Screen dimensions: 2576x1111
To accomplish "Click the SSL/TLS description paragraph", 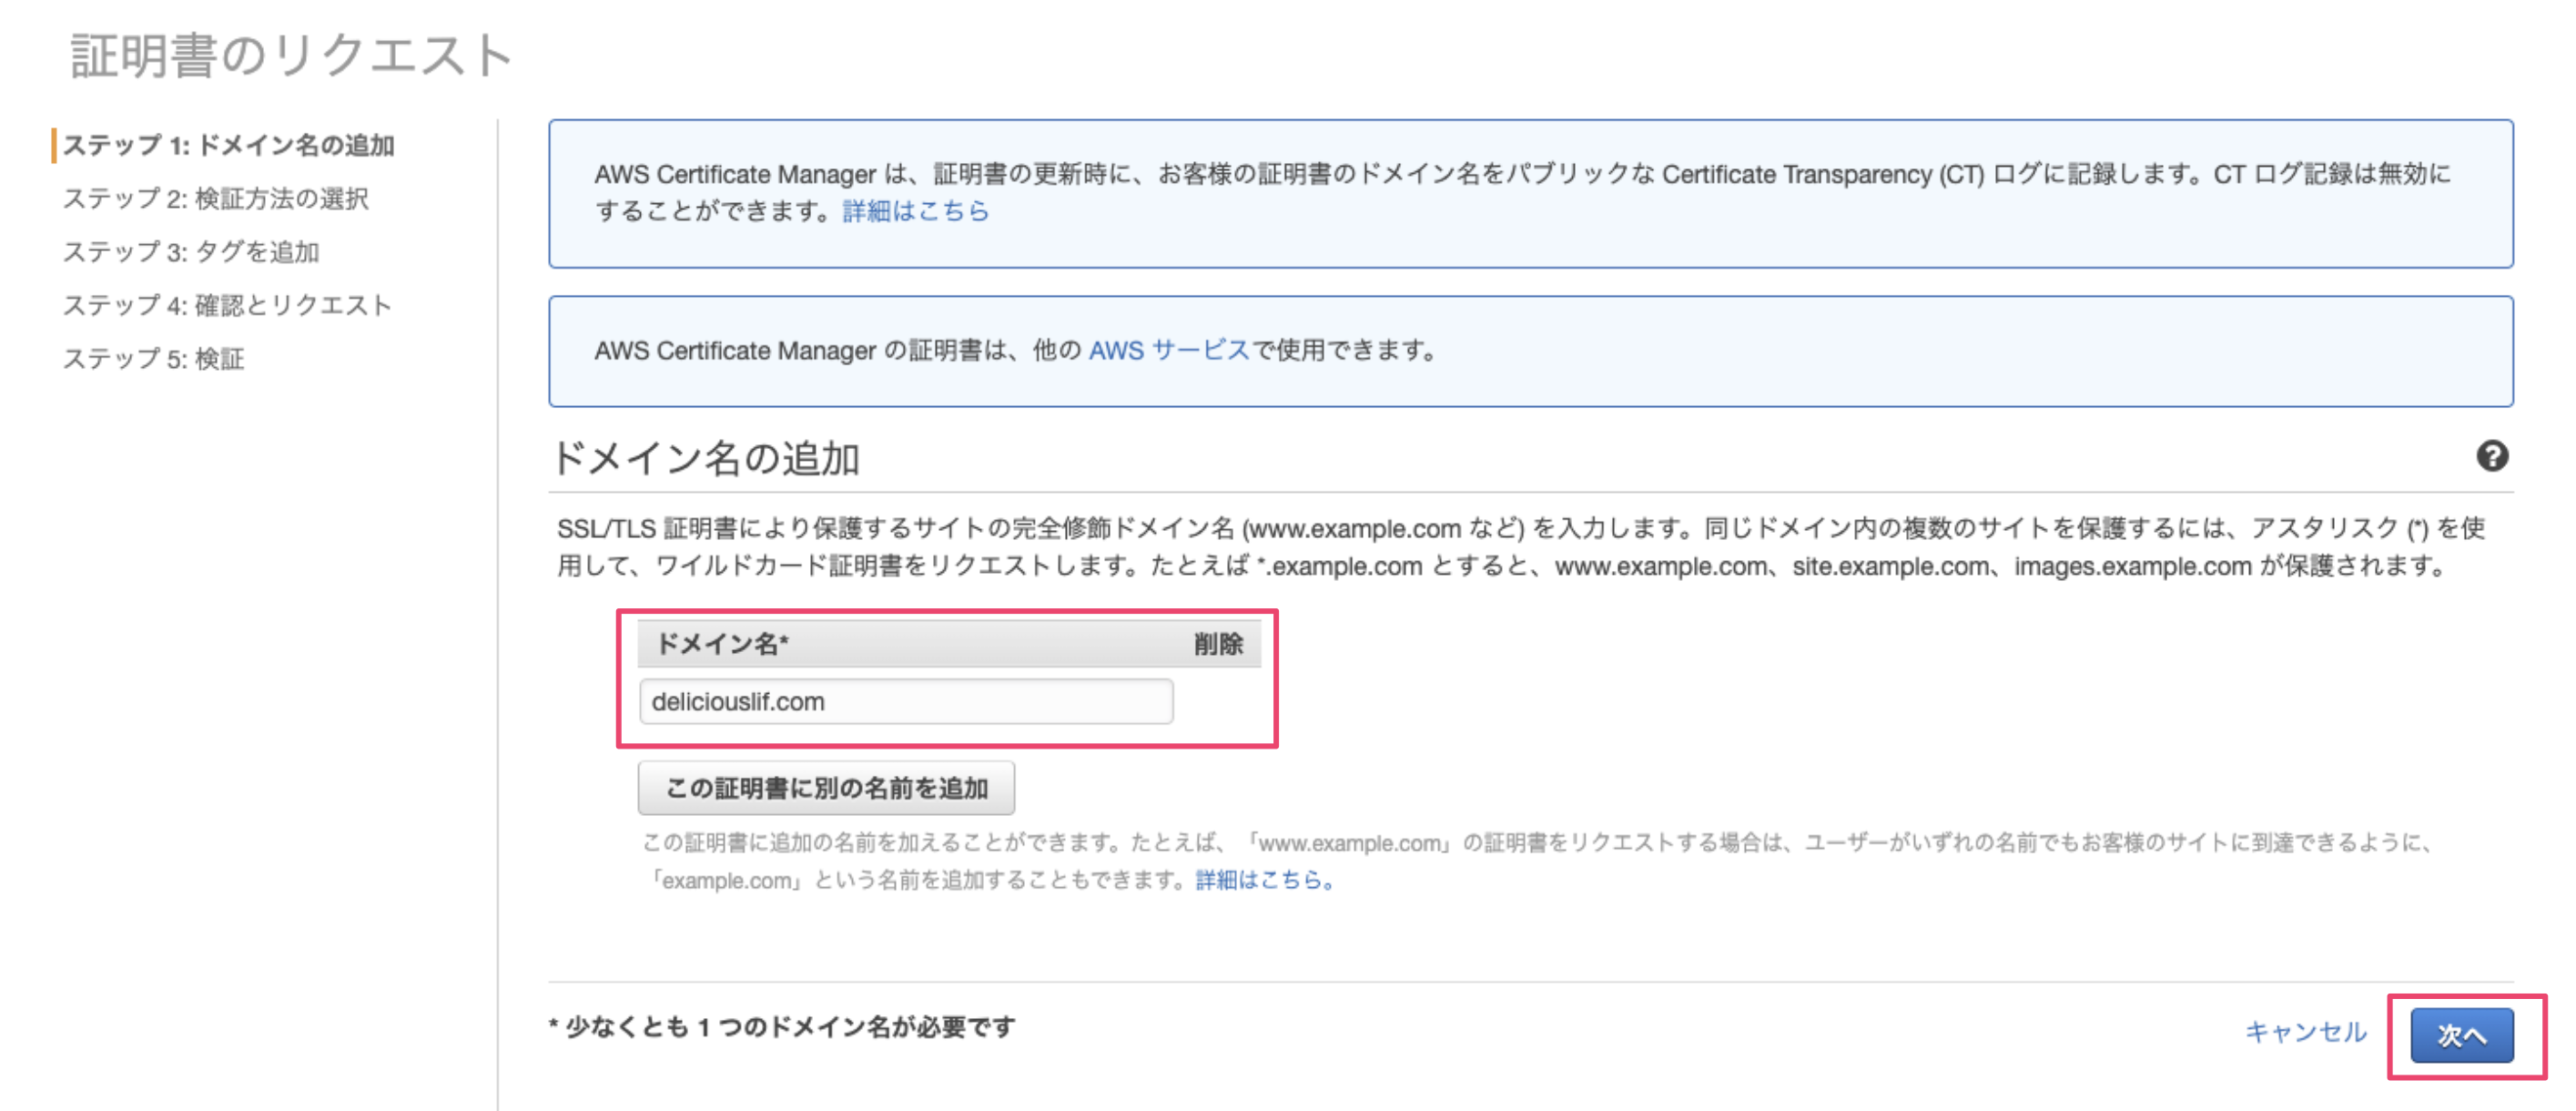I will point(1520,547).
